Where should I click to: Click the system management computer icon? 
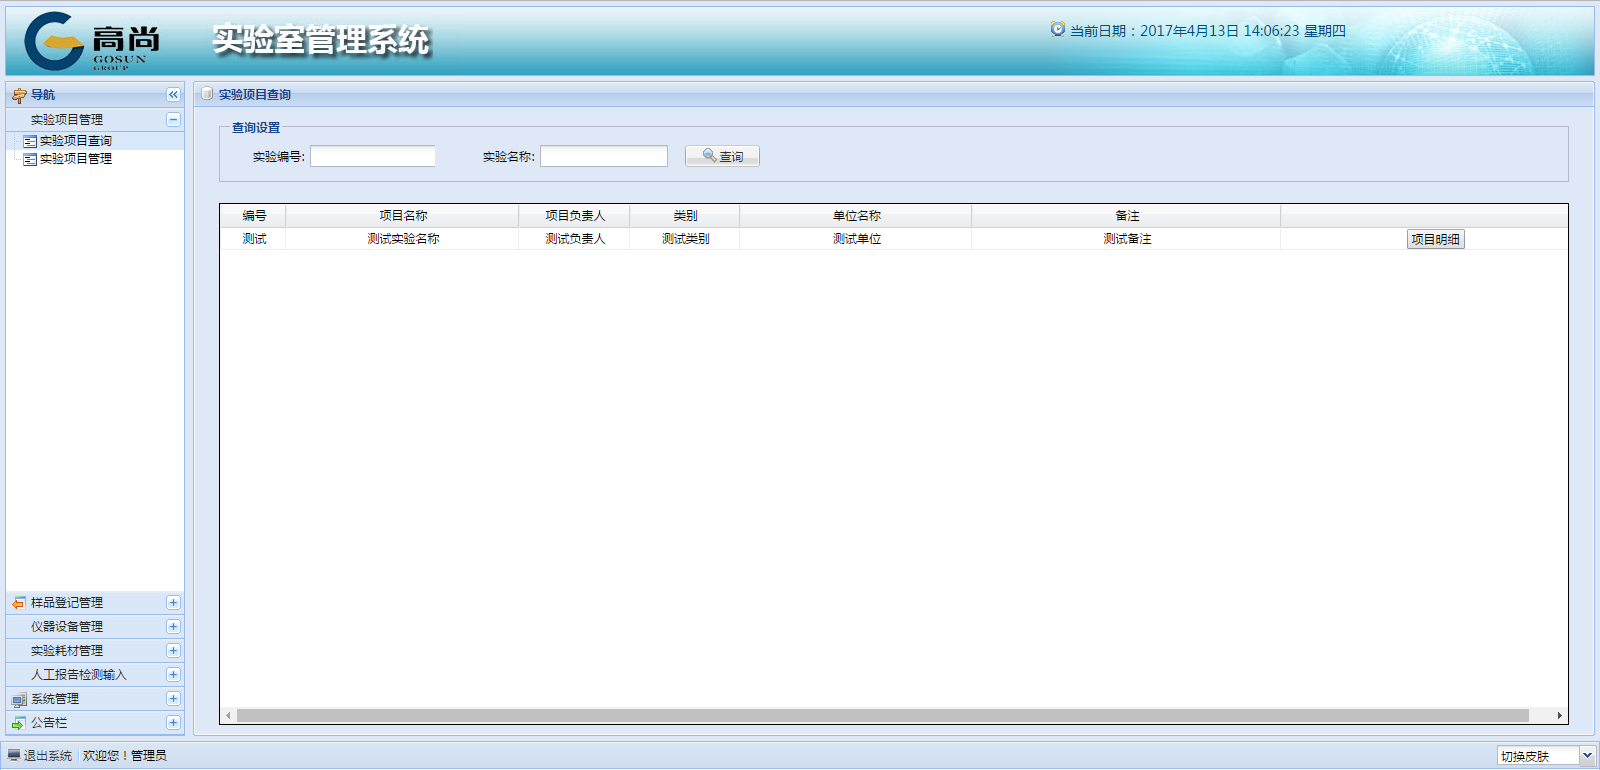pos(19,699)
